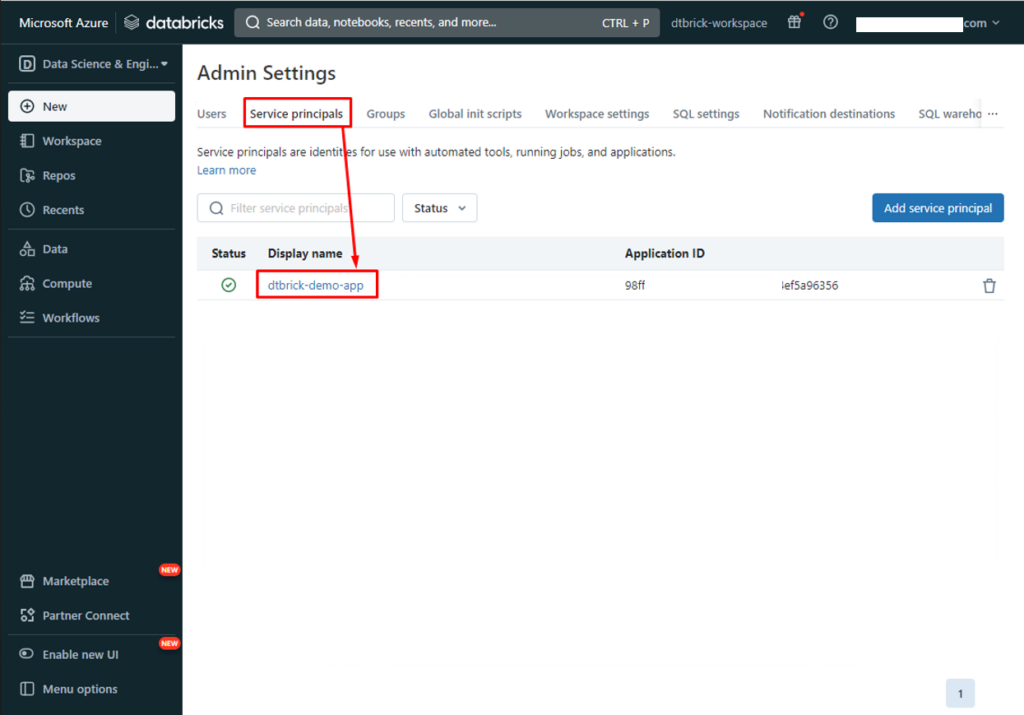Follow the Learn more link

tap(227, 170)
